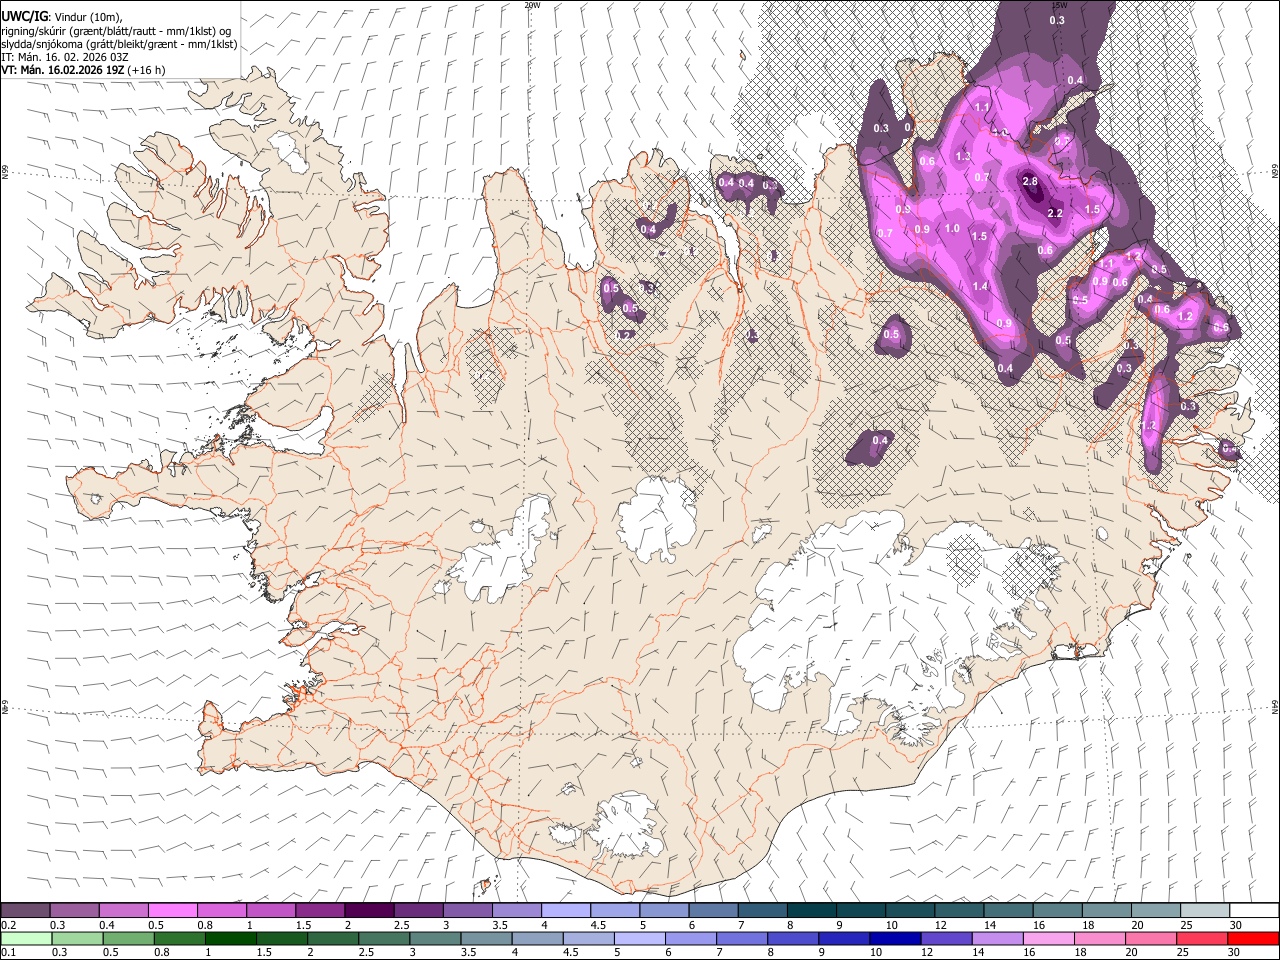
Task: Click the UWC/IG title text
Action: click(24, 16)
